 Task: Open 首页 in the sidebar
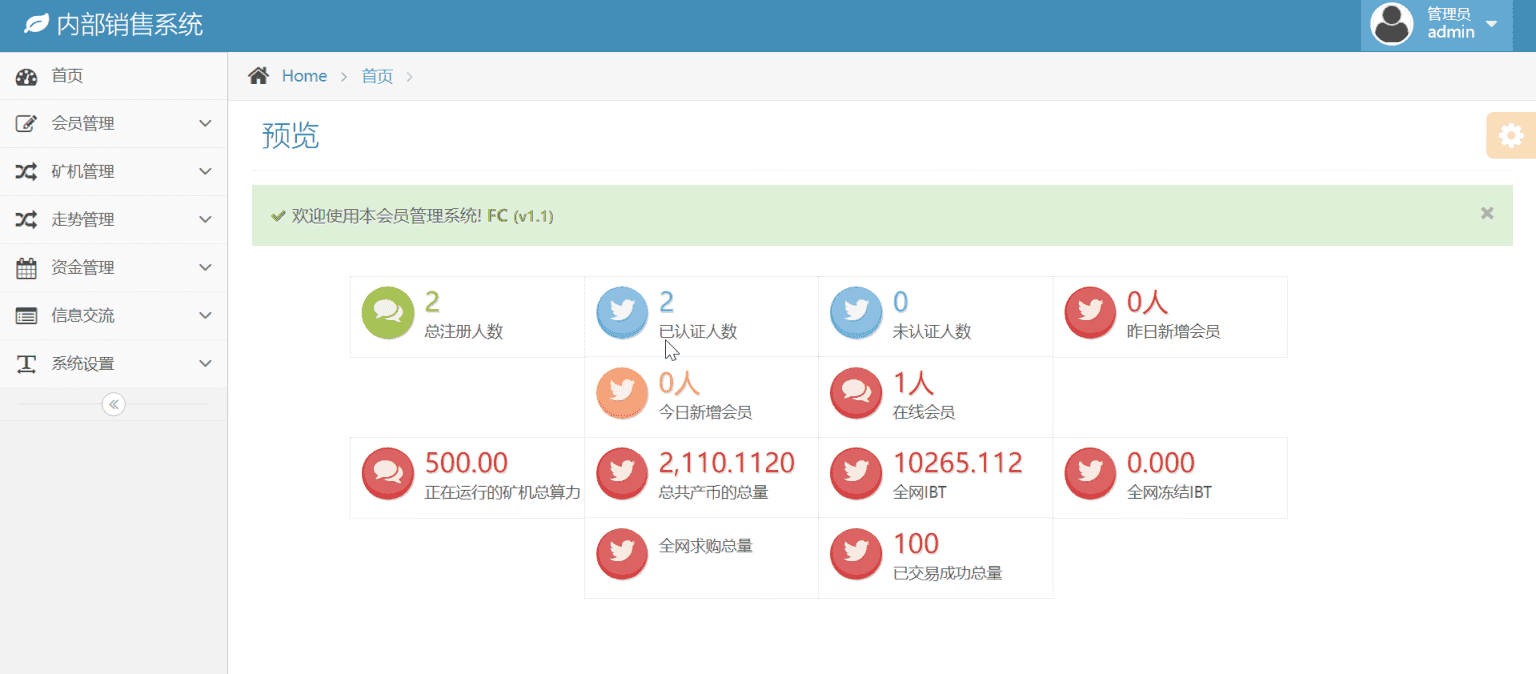pyautogui.click(x=114, y=76)
